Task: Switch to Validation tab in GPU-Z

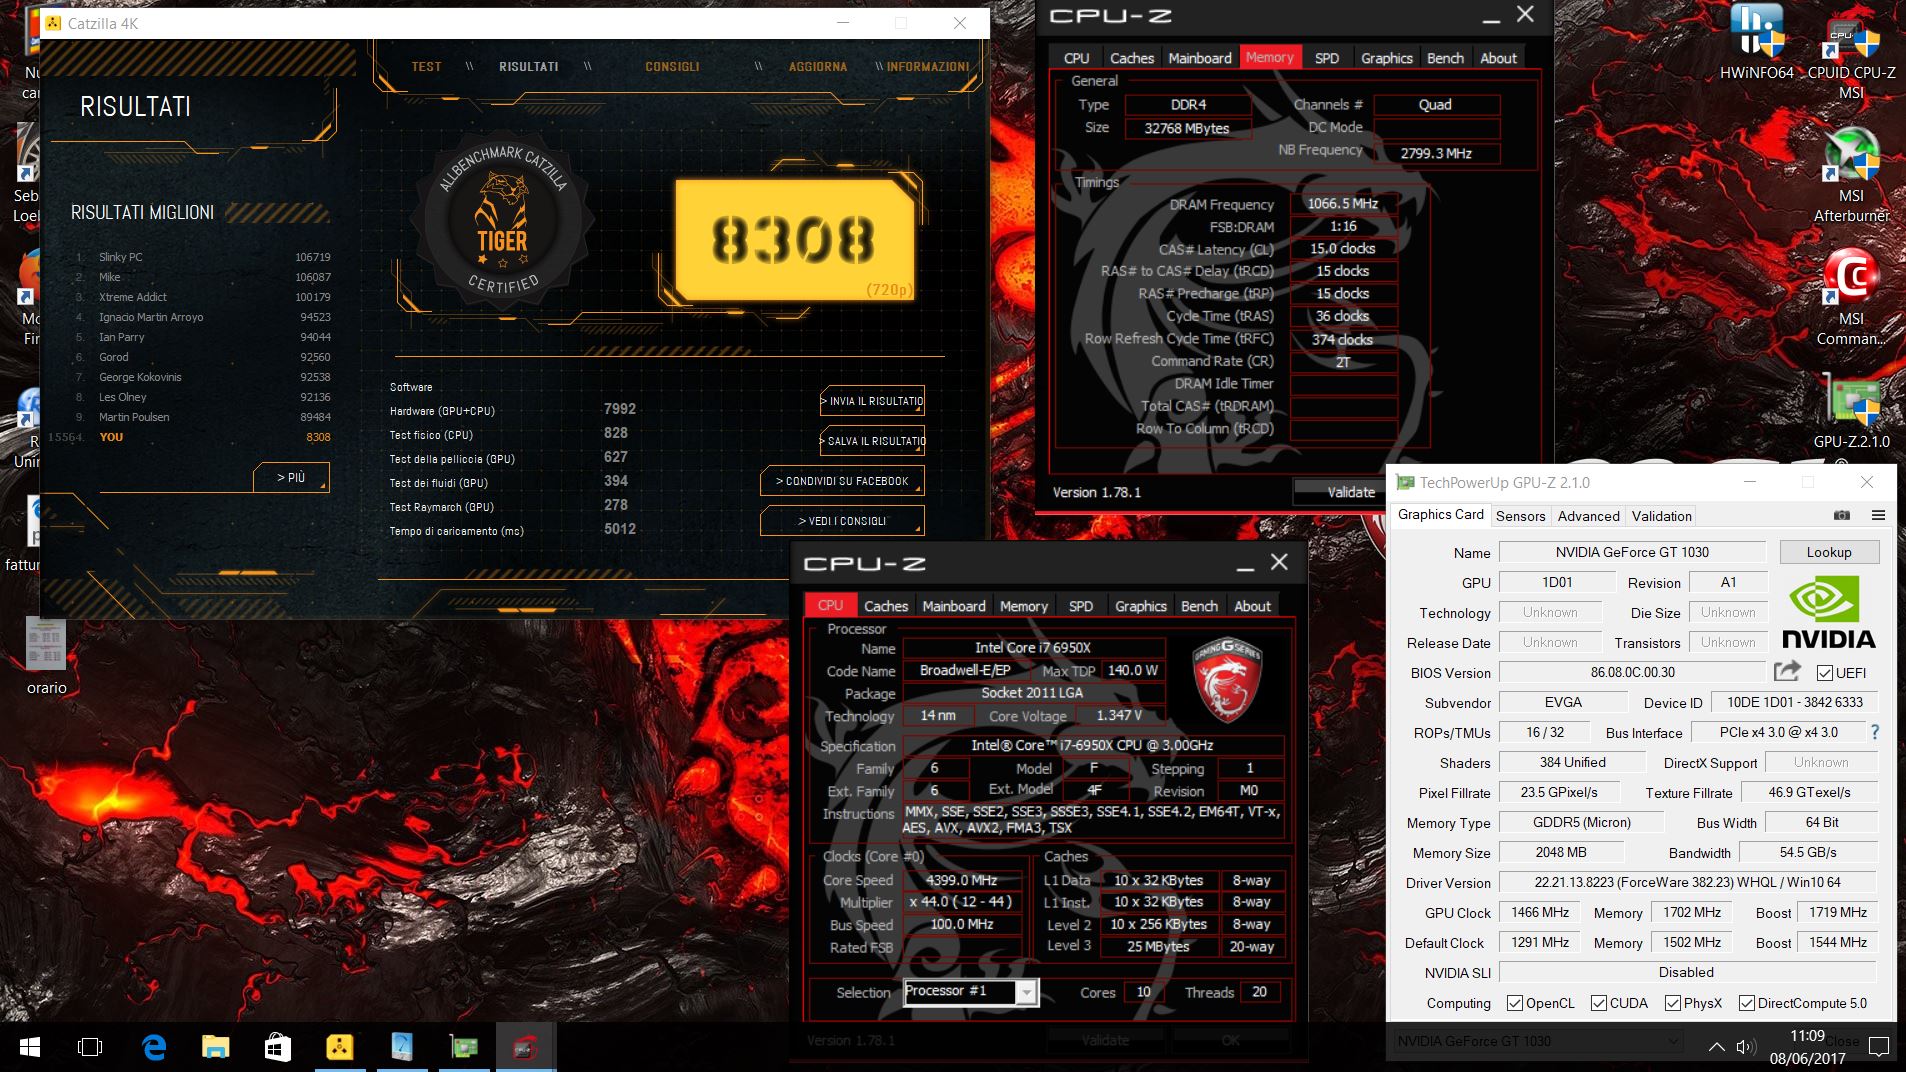Action: coord(1661,516)
